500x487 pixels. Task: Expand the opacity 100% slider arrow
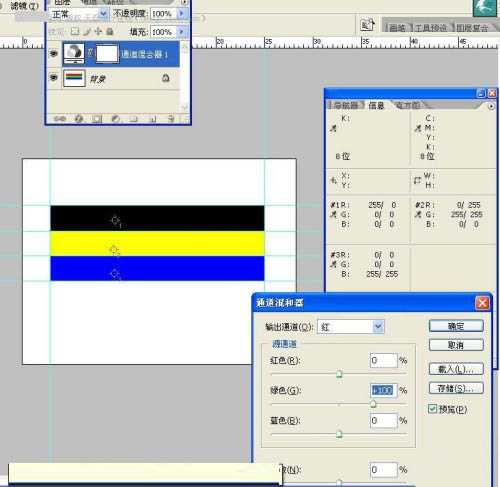(x=182, y=13)
